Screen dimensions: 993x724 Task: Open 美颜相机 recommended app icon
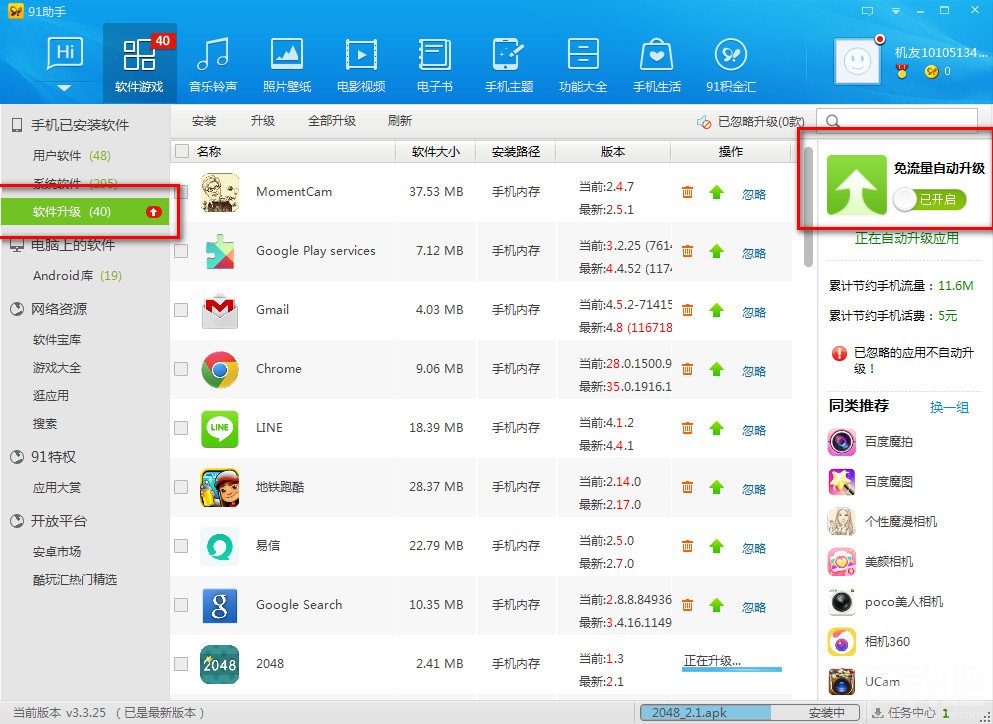(842, 561)
